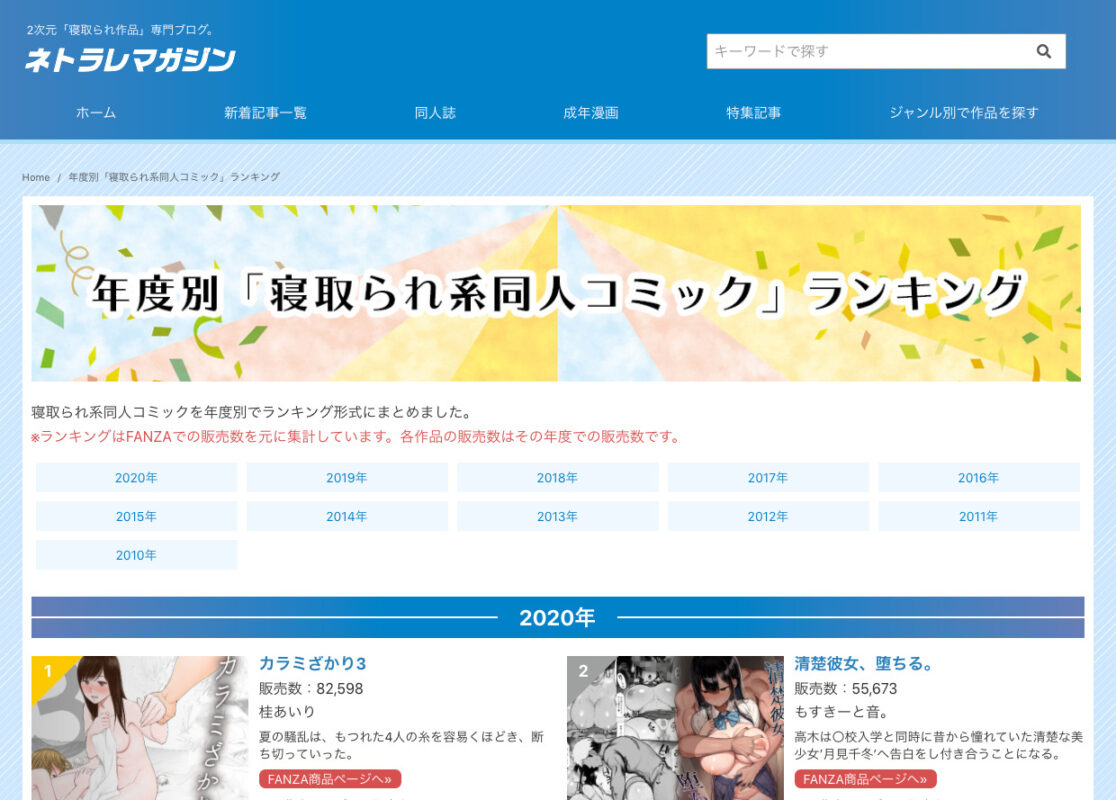
Task: Click the search magnifier icon
Action: (1043, 52)
